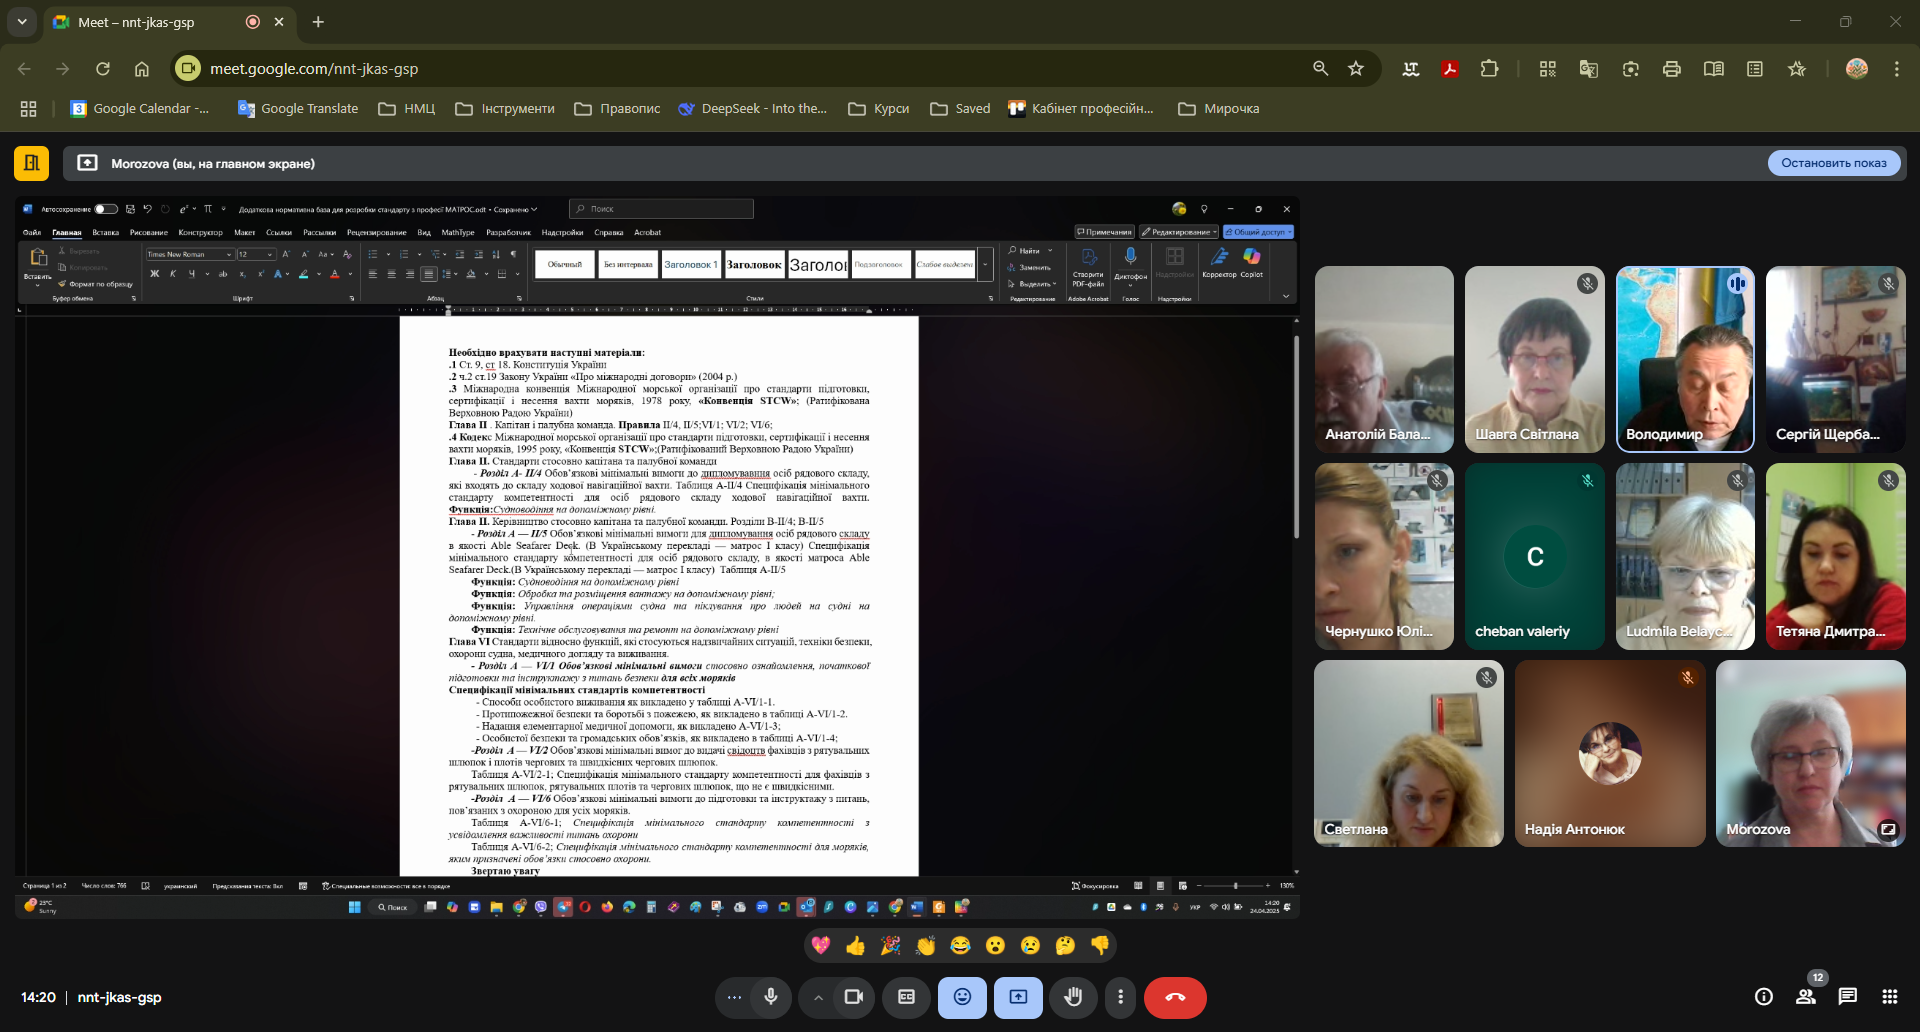Open meeting details info icon

1763,997
